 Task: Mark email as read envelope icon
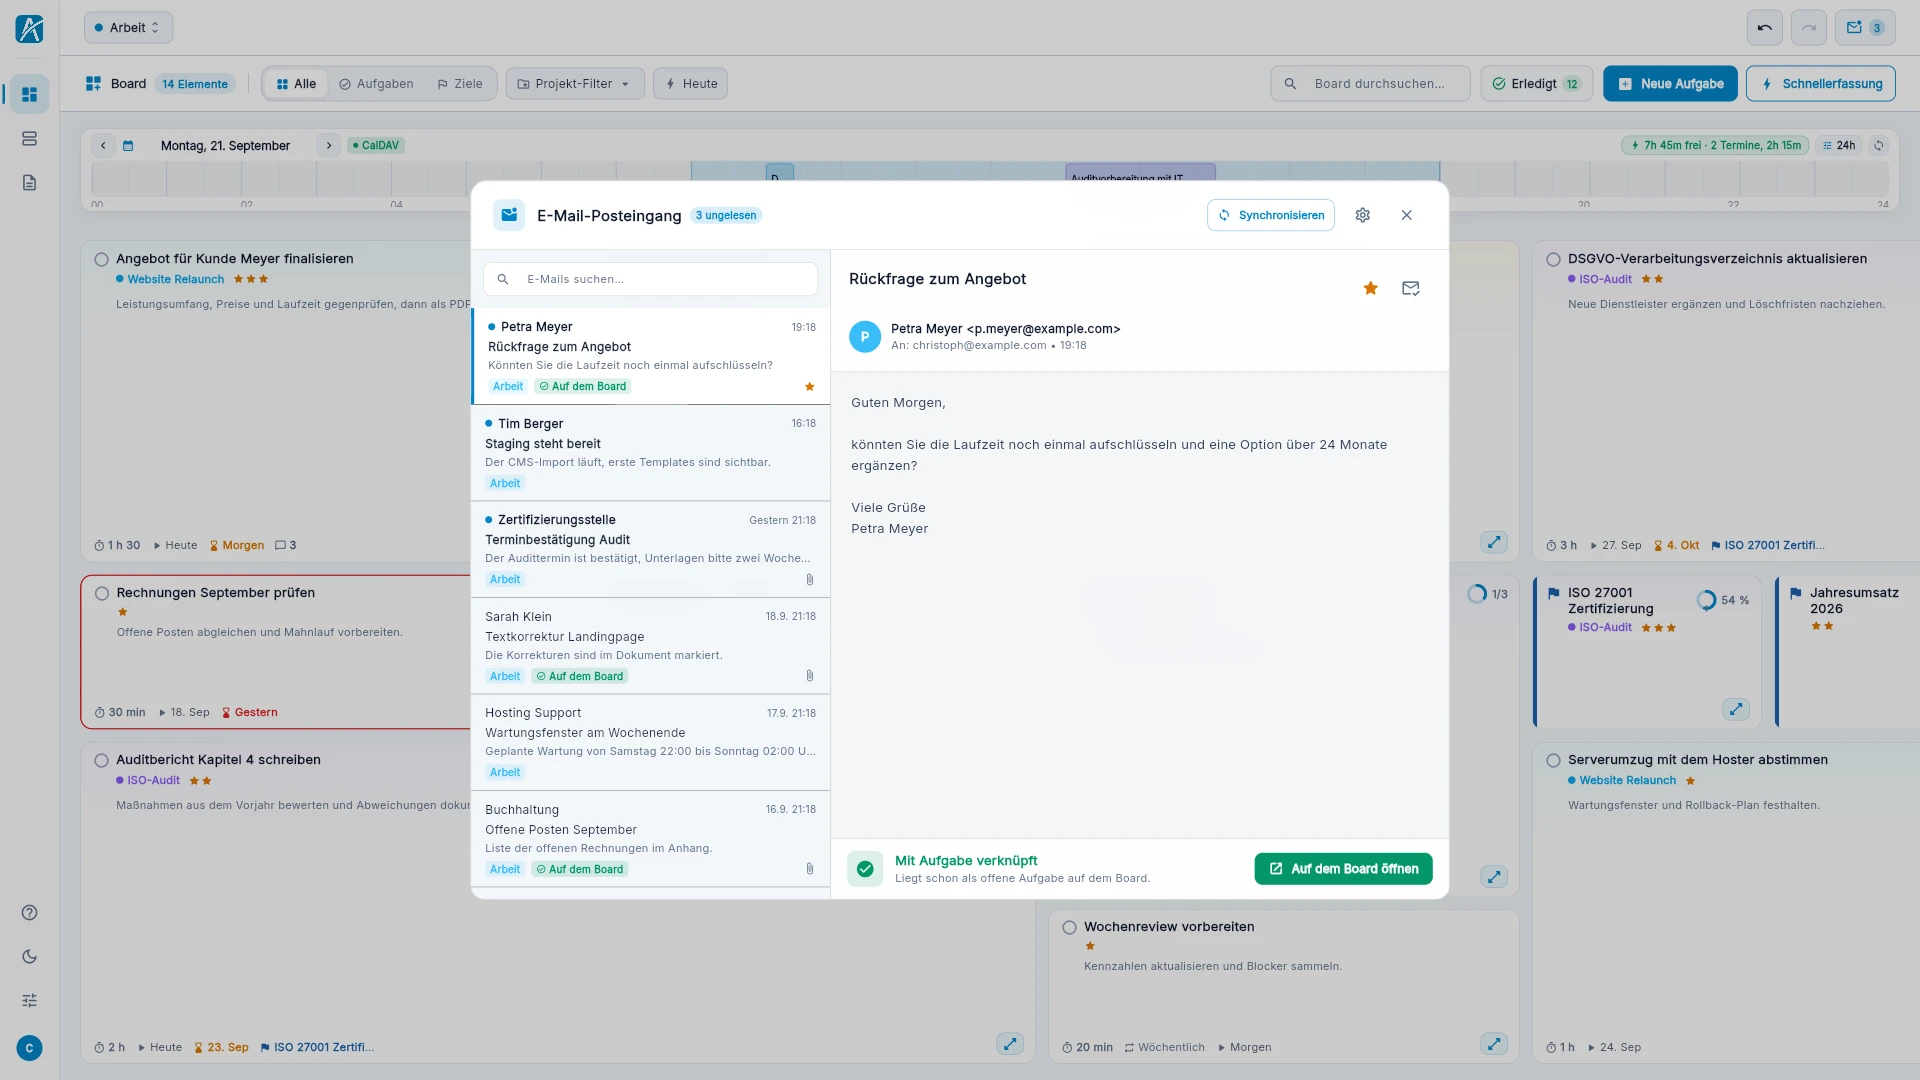pos(1410,288)
